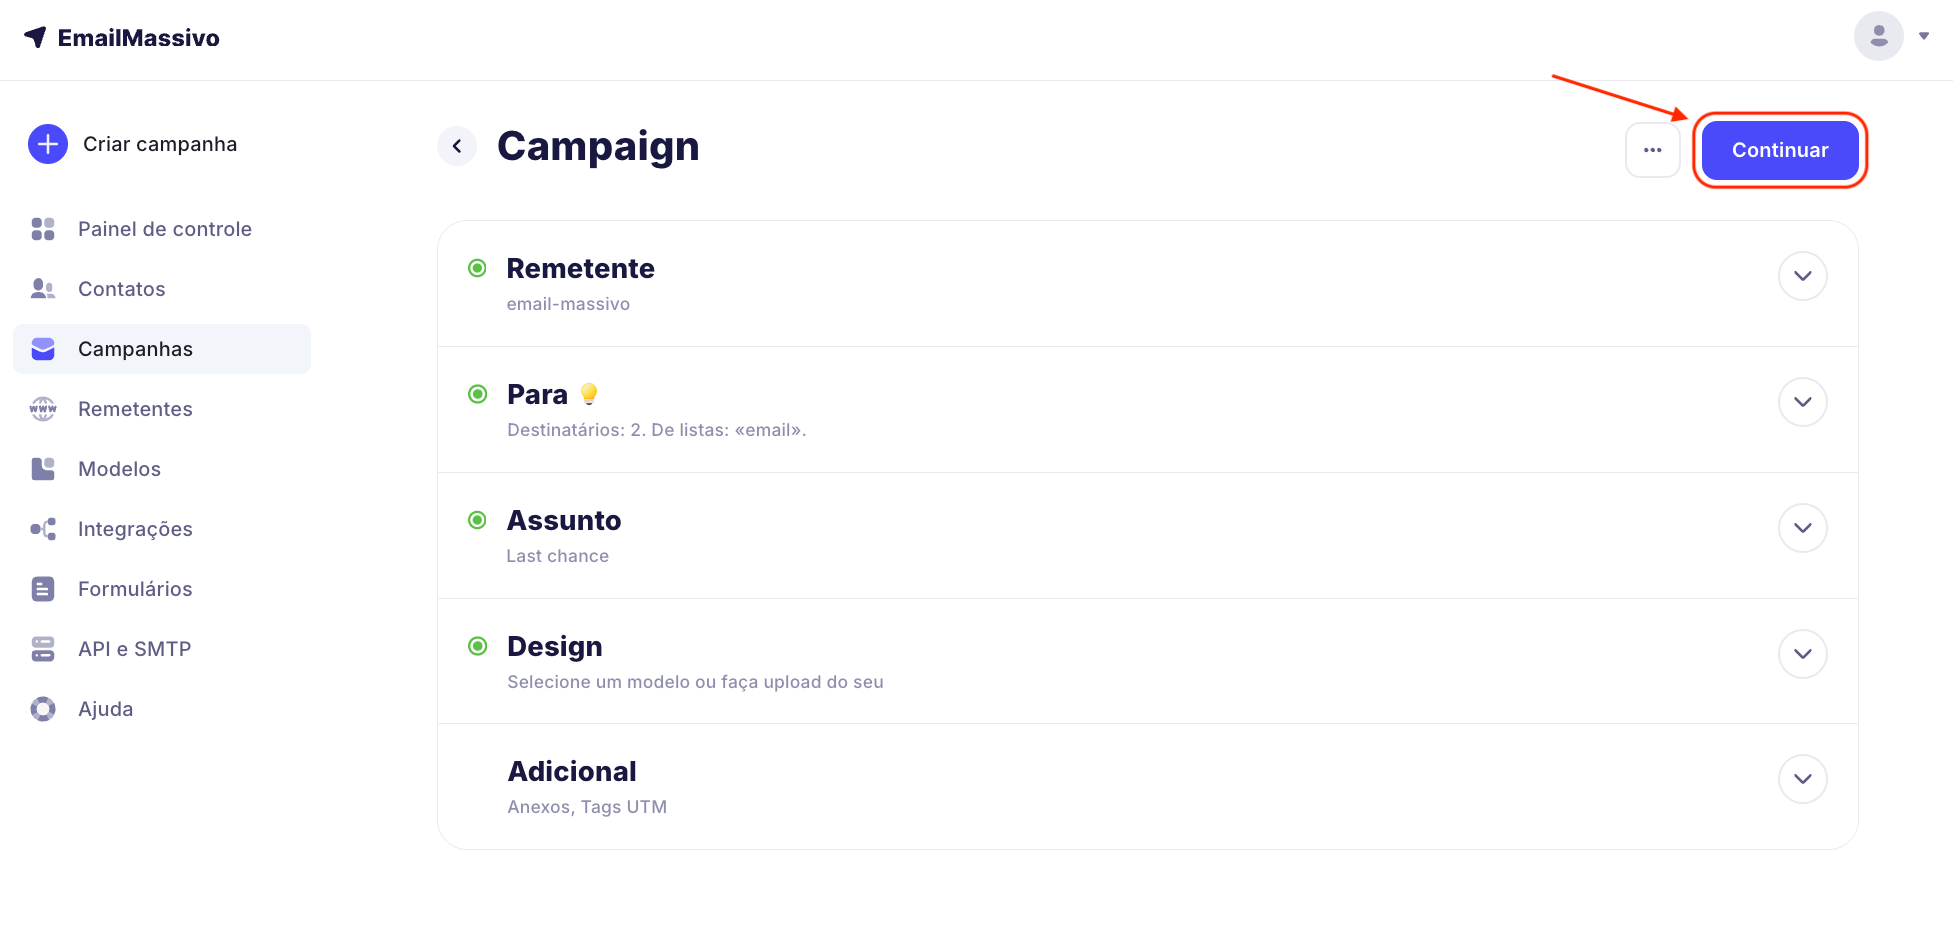Image resolution: width=1953 pixels, height=941 pixels.
Task: Expand the Remetente section chevron
Action: tap(1802, 276)
